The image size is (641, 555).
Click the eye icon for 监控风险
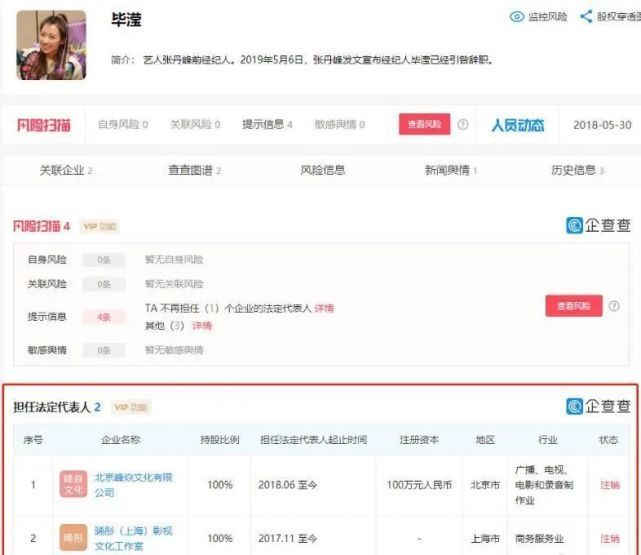517,16
